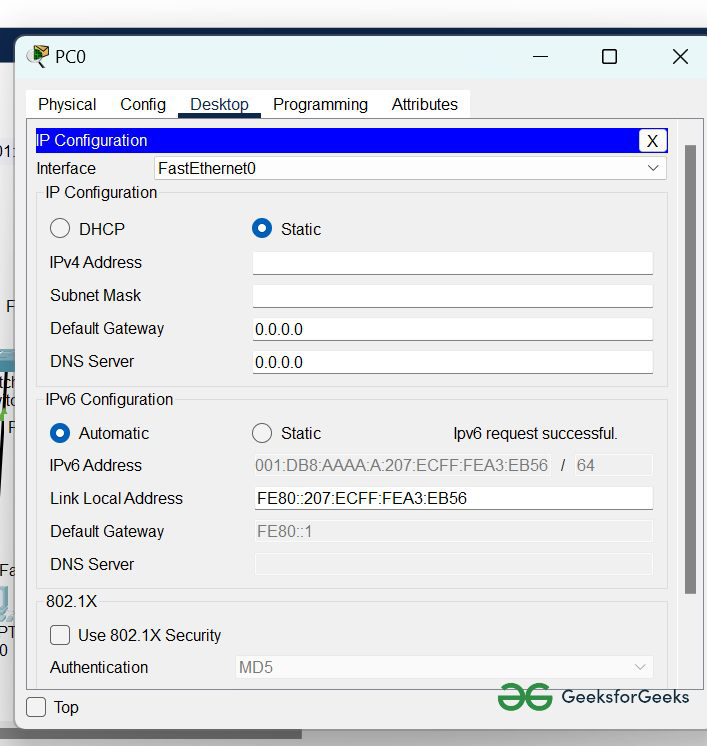
Task: Click the PC0 window title icon
Action: click(38, 56)
